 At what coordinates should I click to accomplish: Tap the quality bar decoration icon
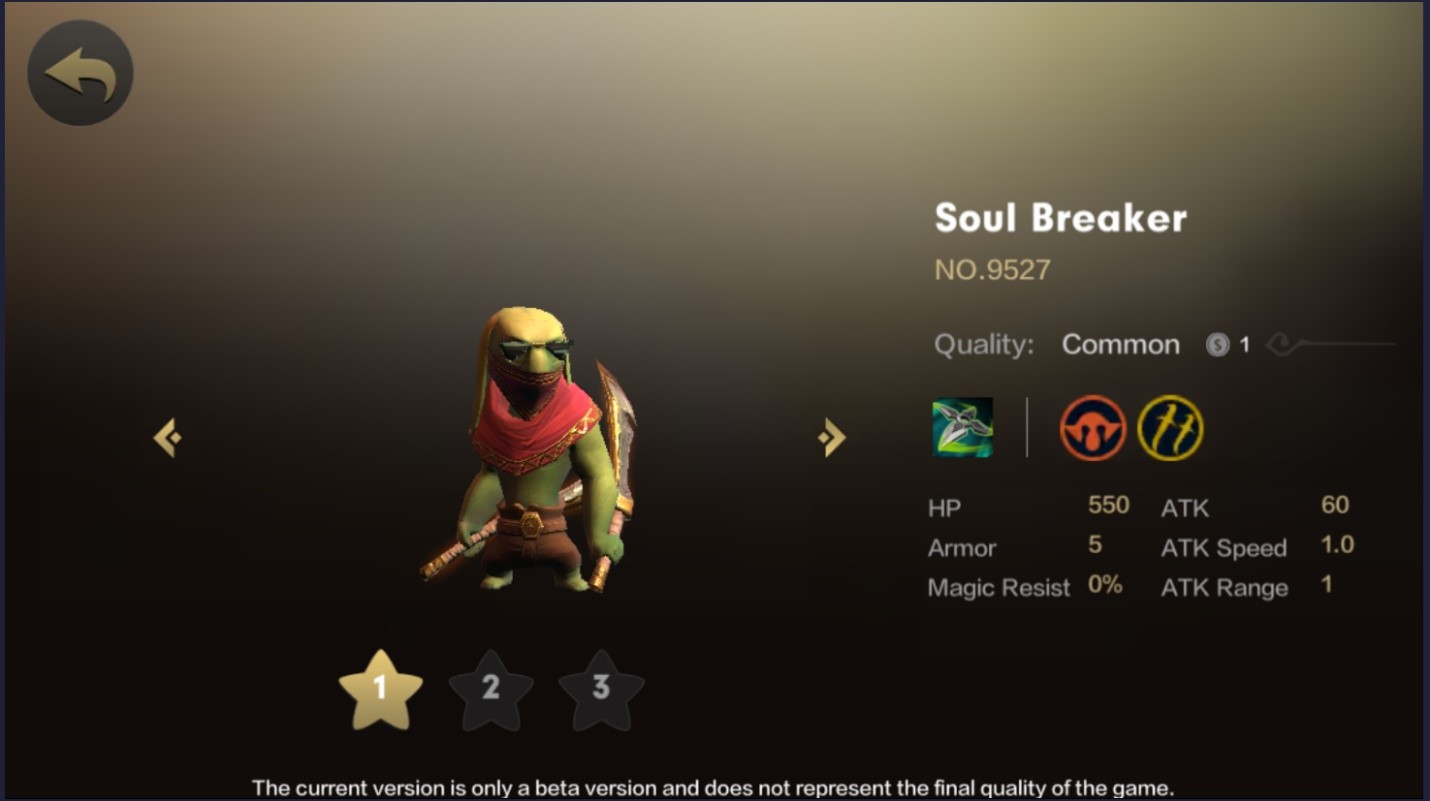[1330, 345]
